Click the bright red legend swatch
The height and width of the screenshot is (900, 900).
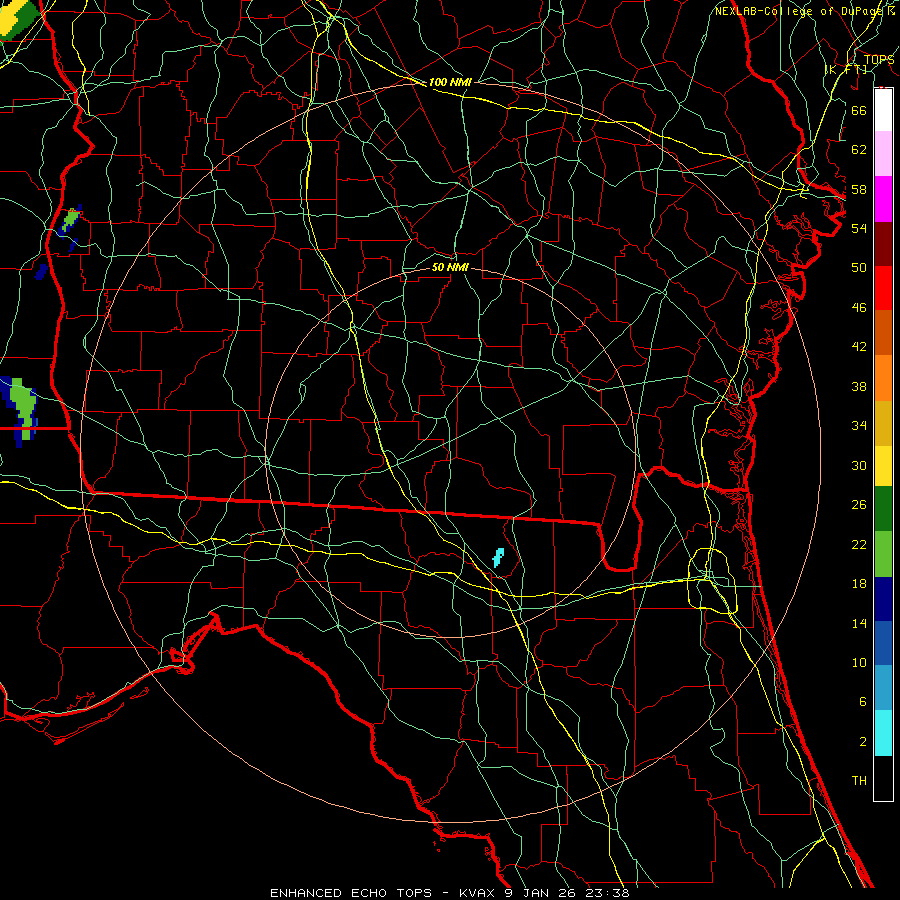(x=883, y=288)
